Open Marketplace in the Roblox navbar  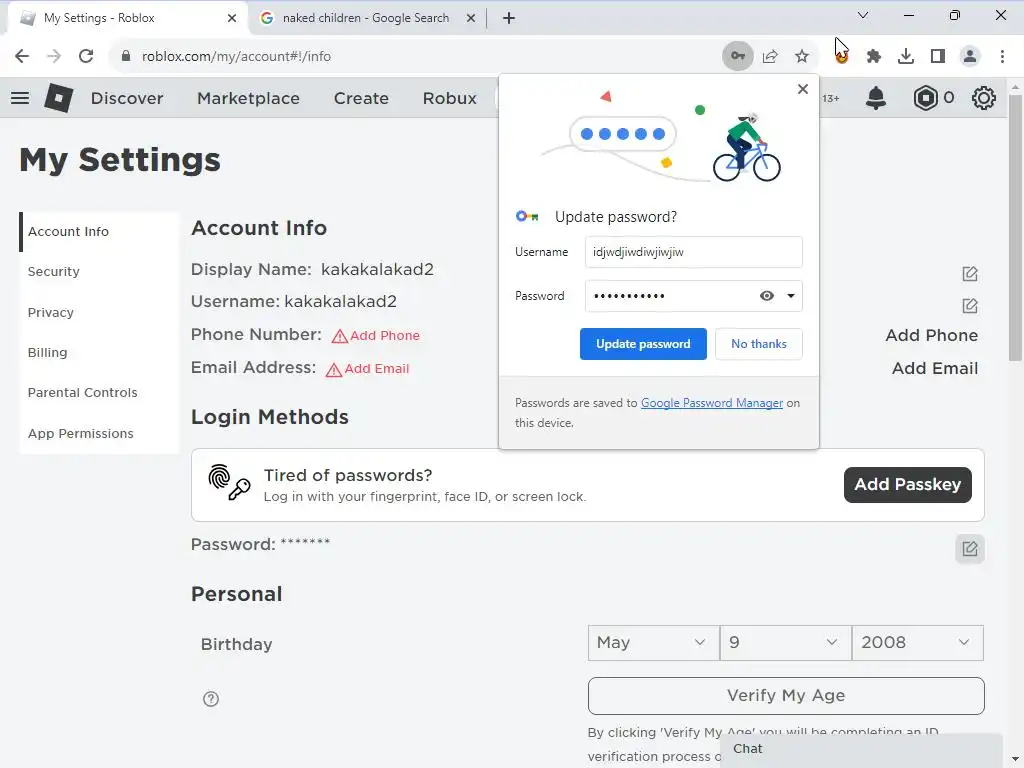tap(248, 98)
